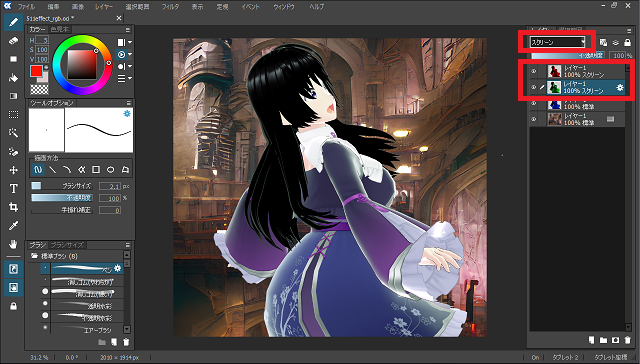Toggle pen pressure opacity button in toolbar
The image size is (640, 364).
click(13, 288)
